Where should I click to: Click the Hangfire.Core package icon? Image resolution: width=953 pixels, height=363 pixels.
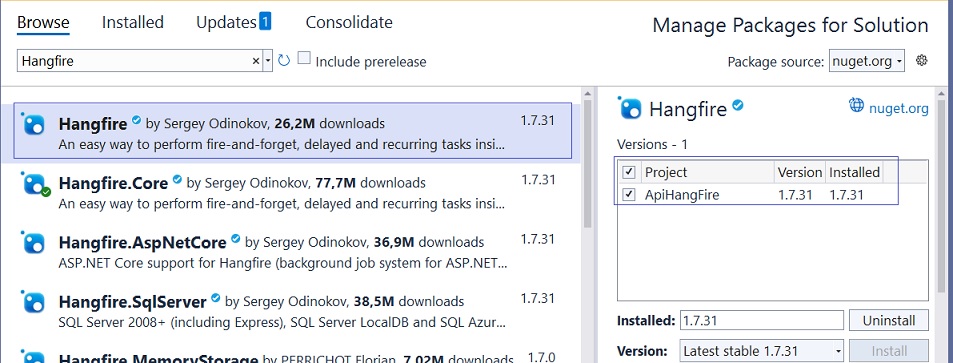[x=35, y=184]
